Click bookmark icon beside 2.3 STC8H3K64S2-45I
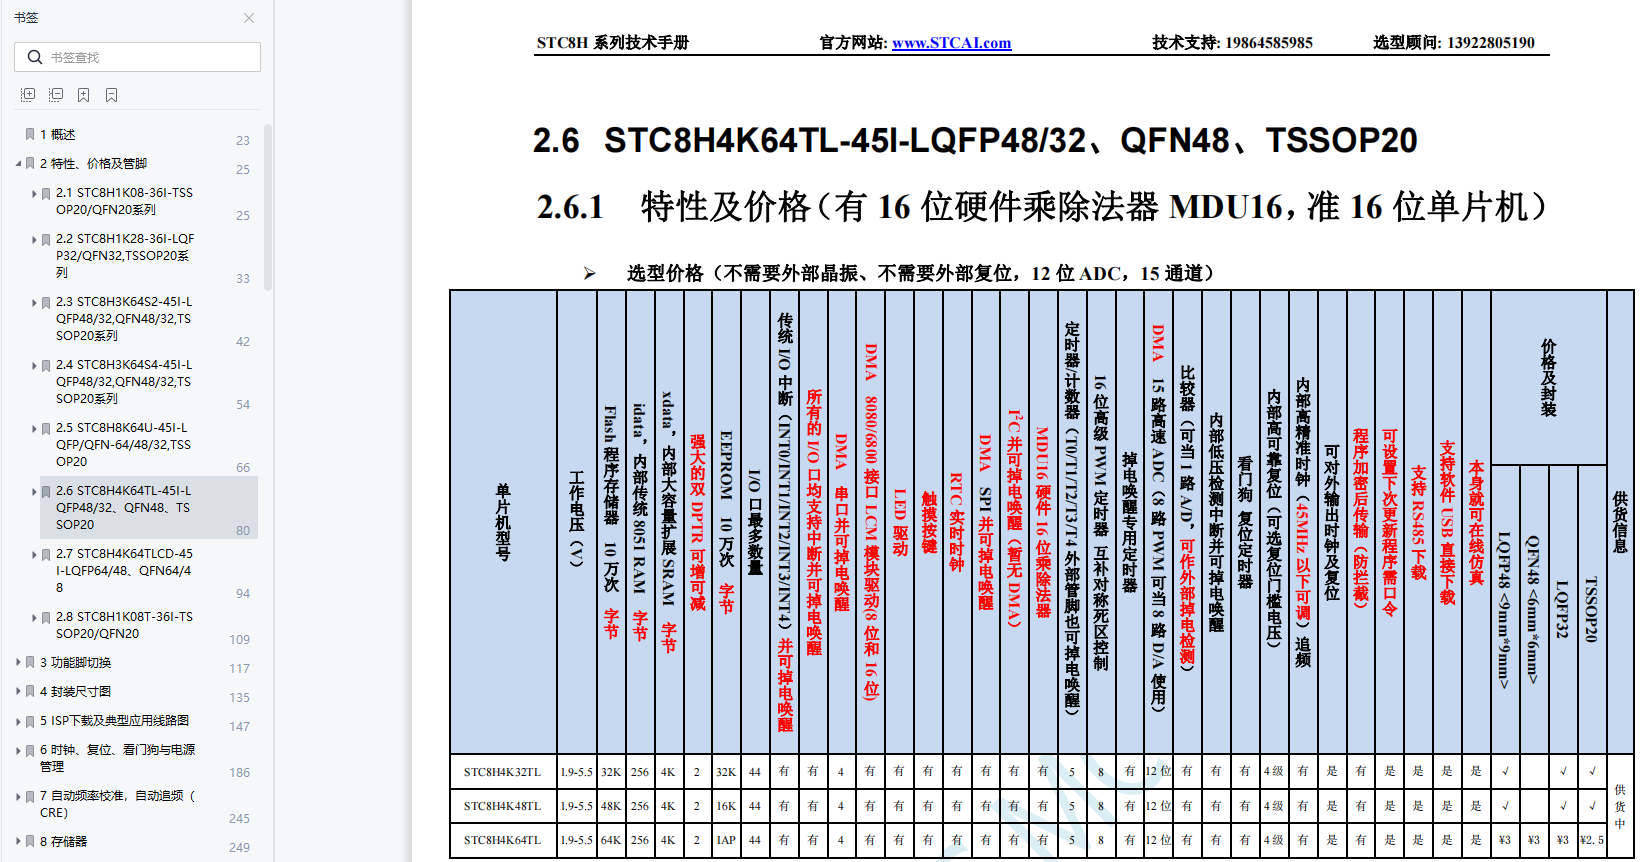The image size is (1644, 862). pyautogui.click(x=46, y=302)
